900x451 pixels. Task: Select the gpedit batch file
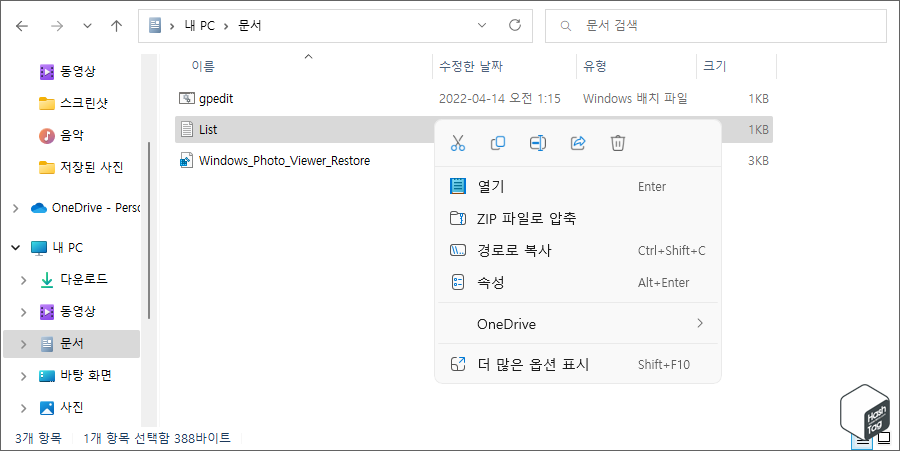click(x=474, y=99)
